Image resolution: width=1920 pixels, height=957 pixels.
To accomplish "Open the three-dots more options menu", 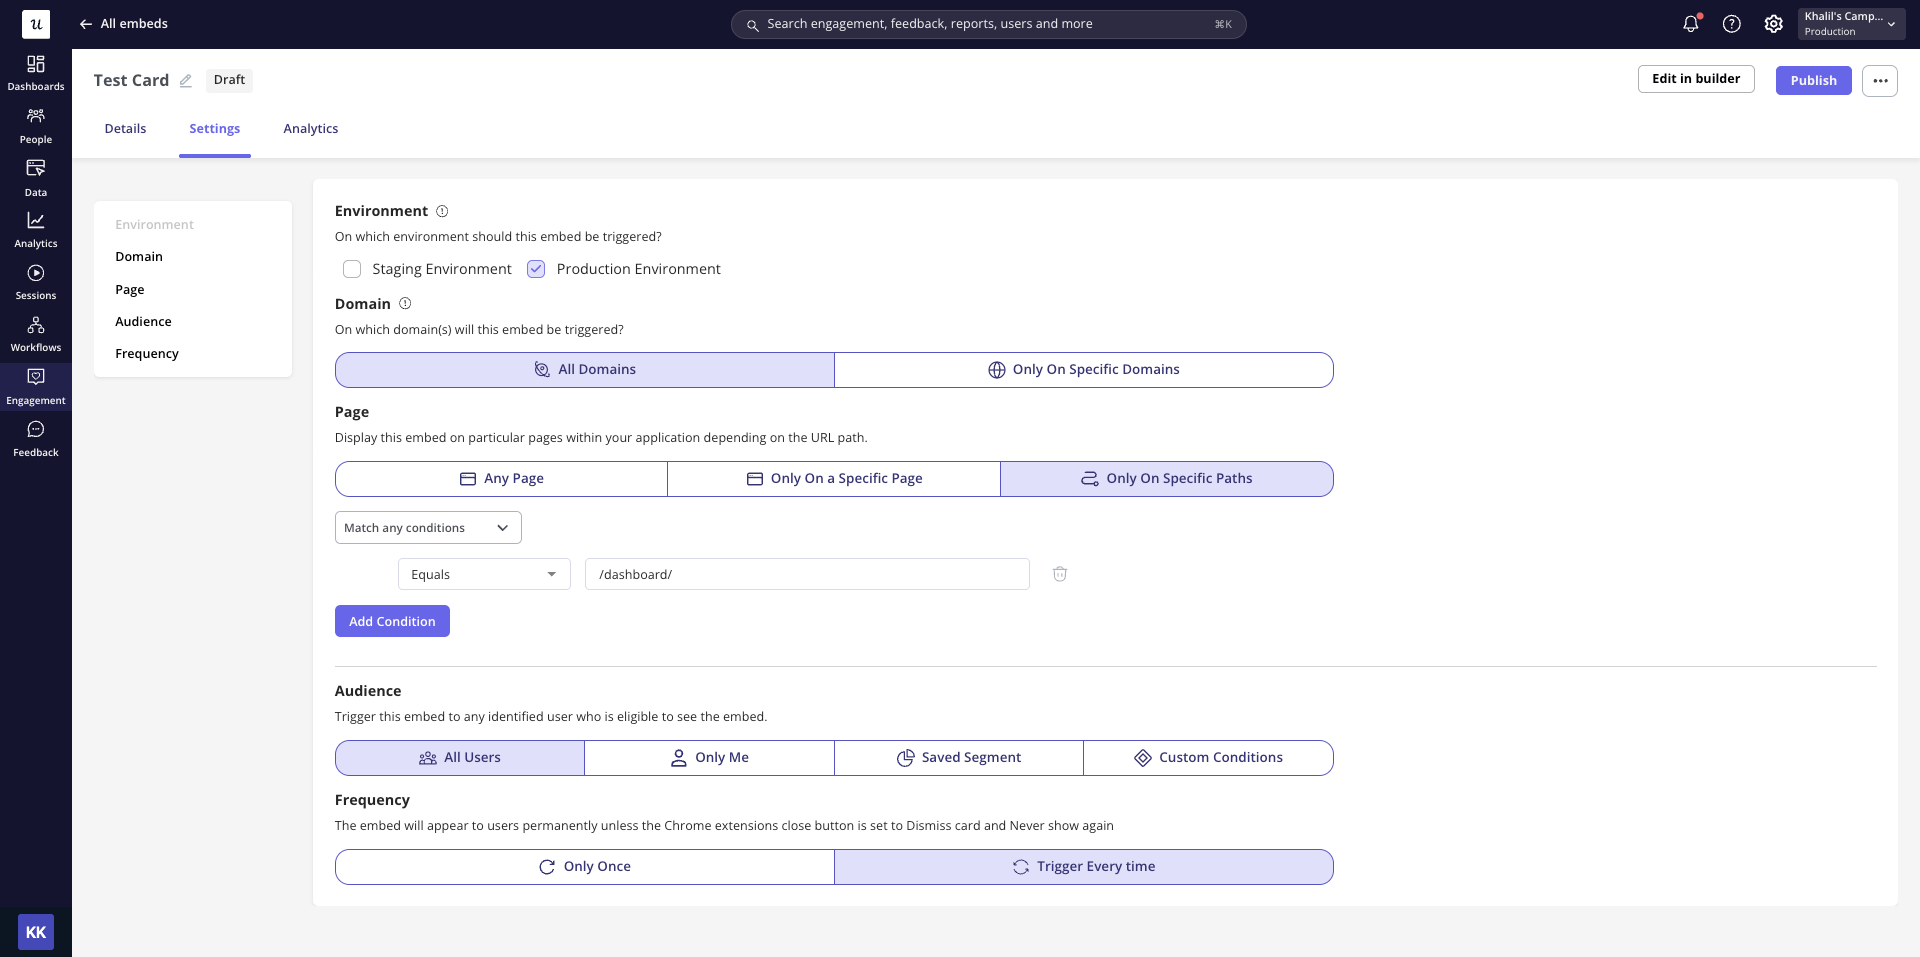I will point(1880,81).
